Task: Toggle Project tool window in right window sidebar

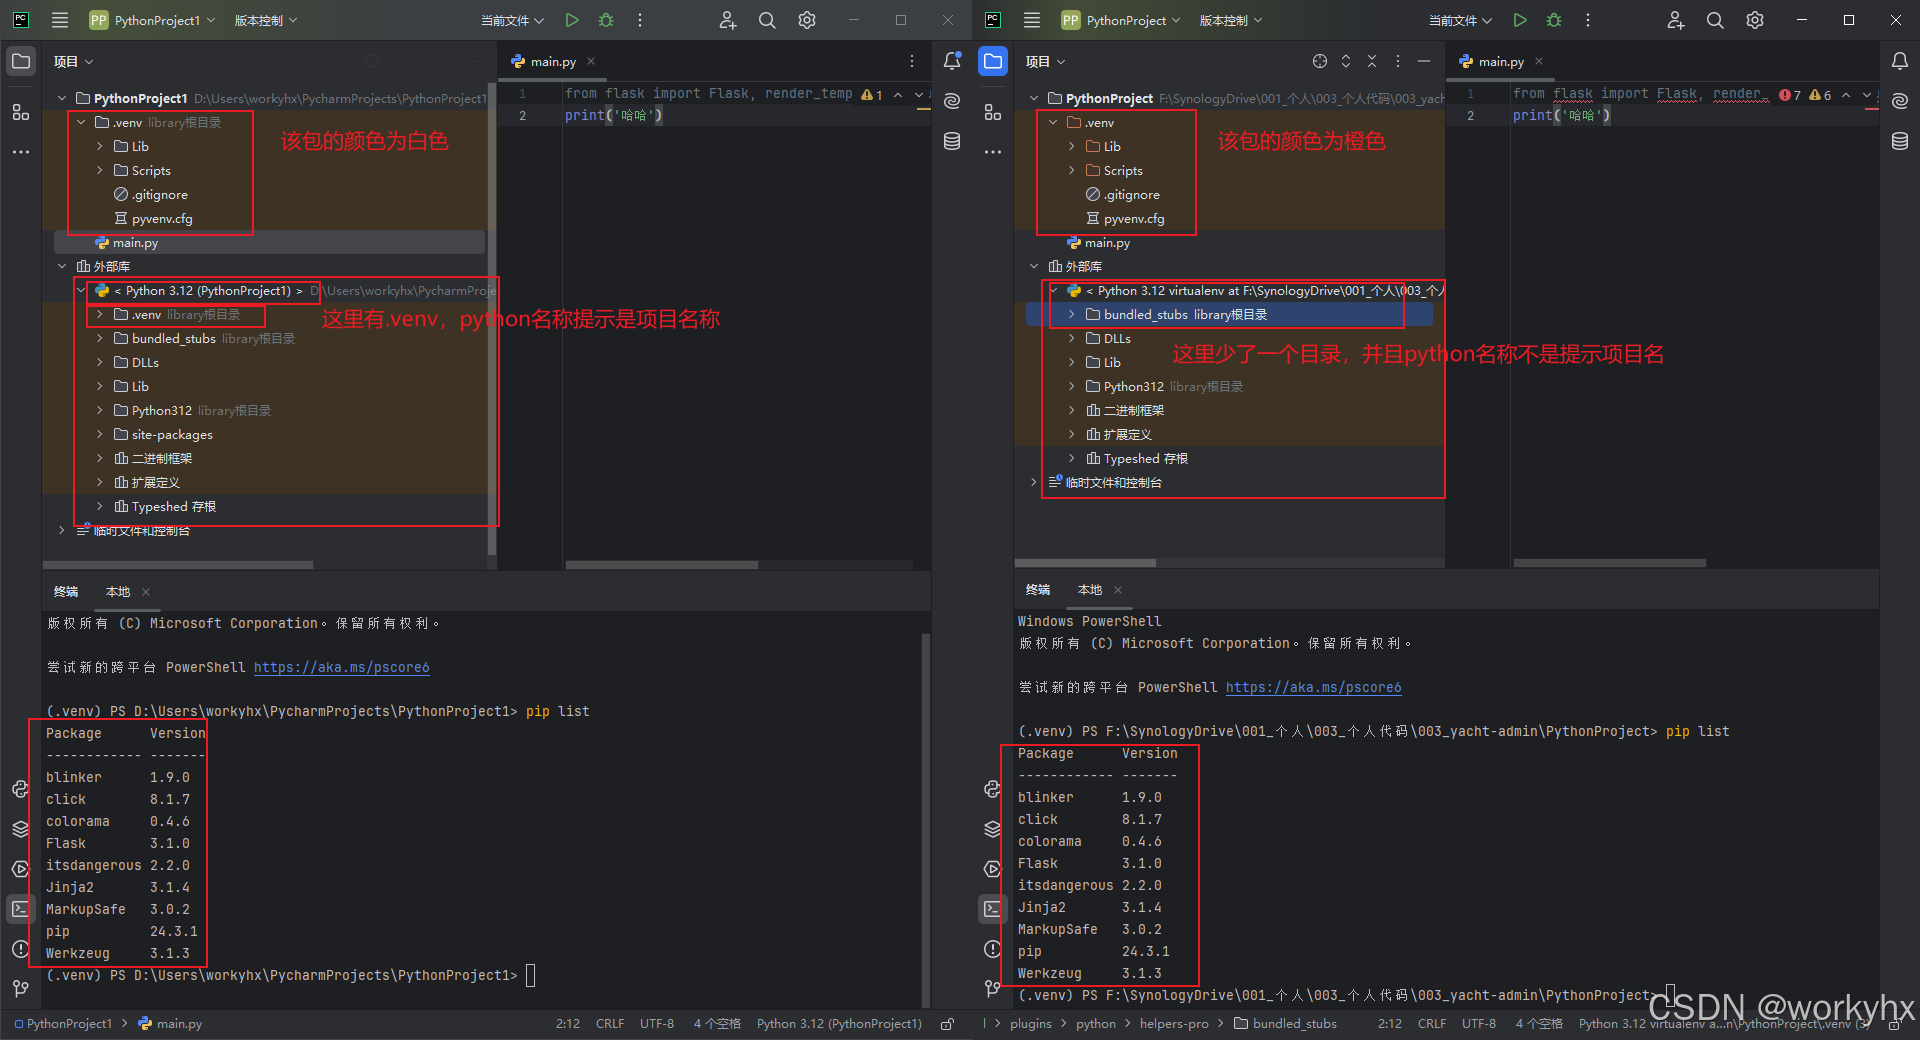Action: [x=992, y=61]
